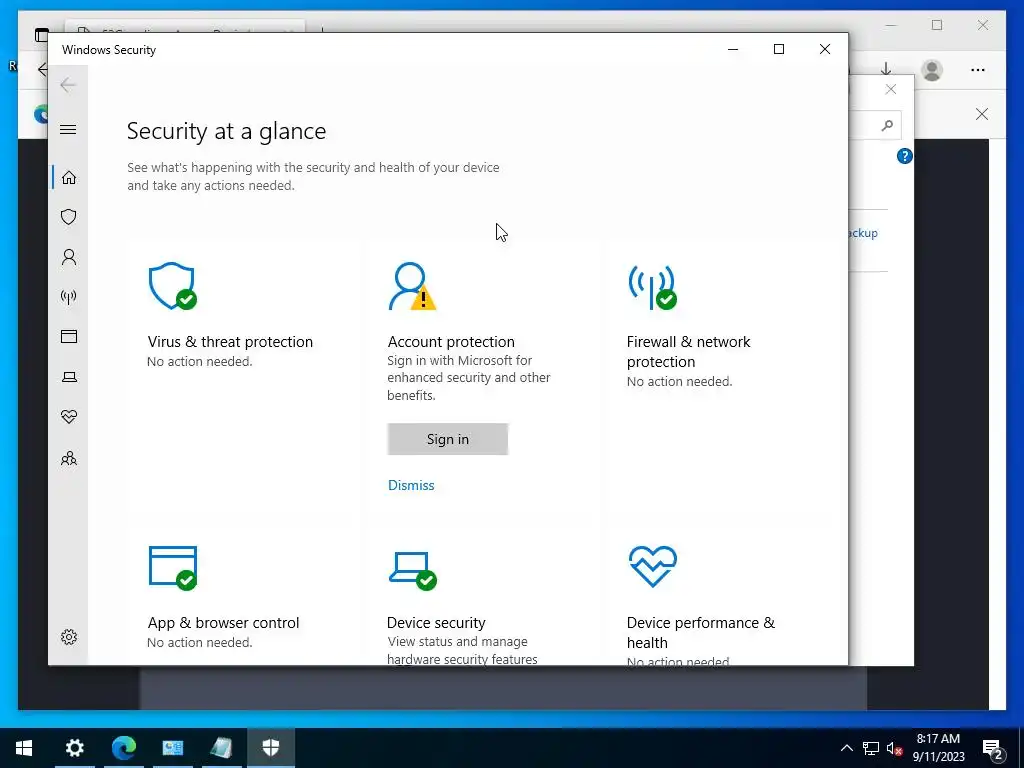The width and height of the screenshot is (1024, 768).
Task: Open Firewall & network protection heading
Action: (688, 351)
